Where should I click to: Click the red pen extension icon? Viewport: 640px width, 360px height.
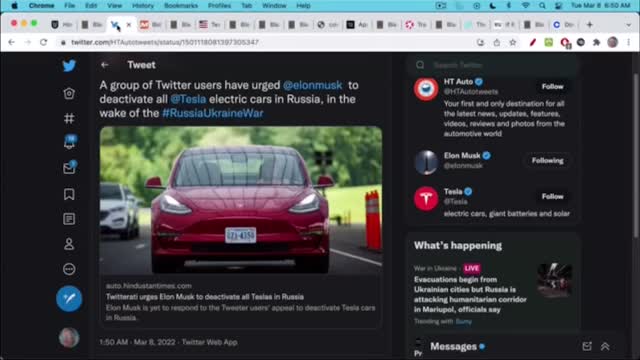pos(533,42)
